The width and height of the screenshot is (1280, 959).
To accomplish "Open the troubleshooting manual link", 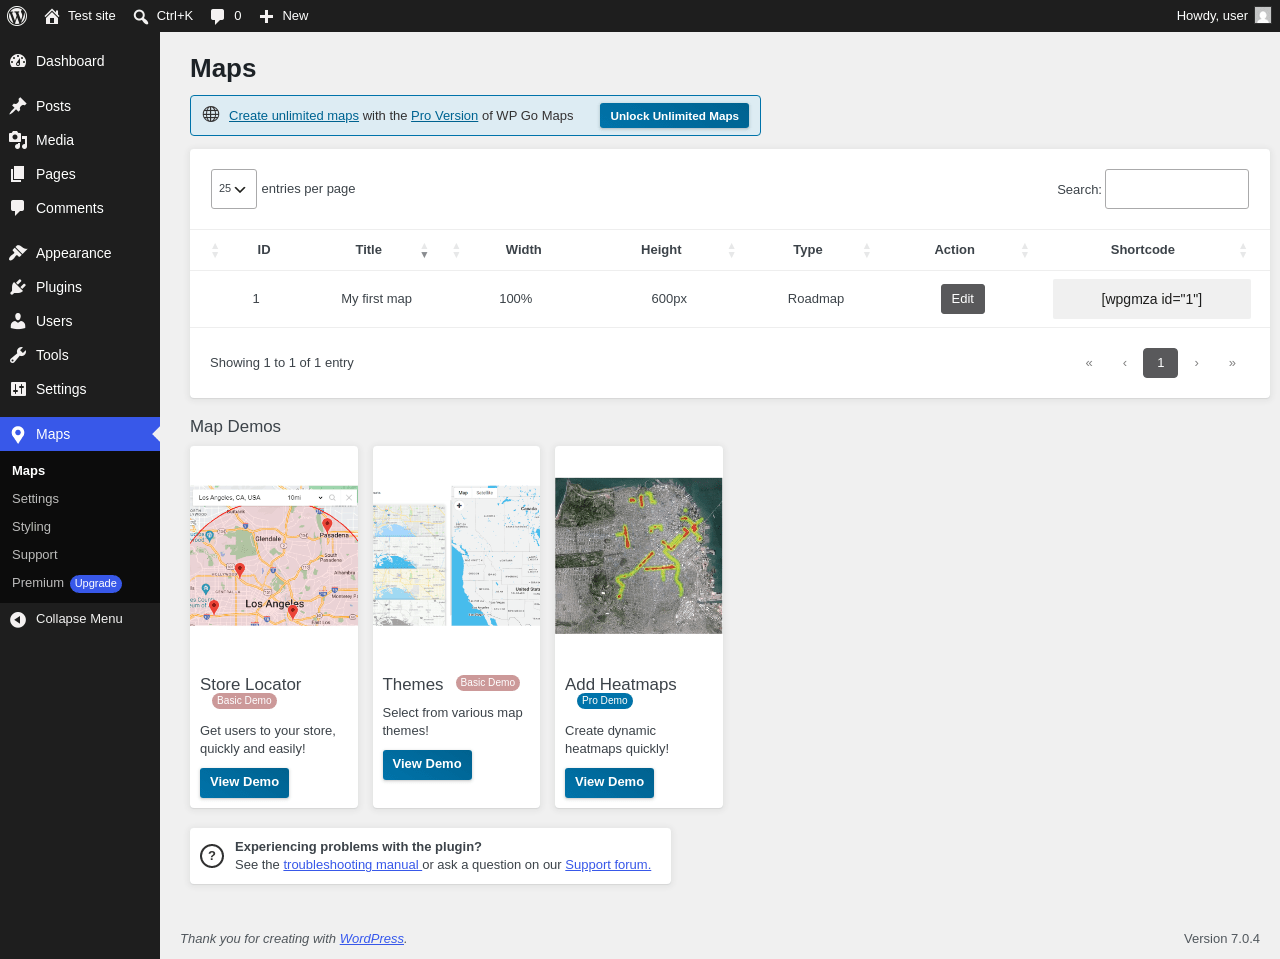I will [x=352, y=865].
